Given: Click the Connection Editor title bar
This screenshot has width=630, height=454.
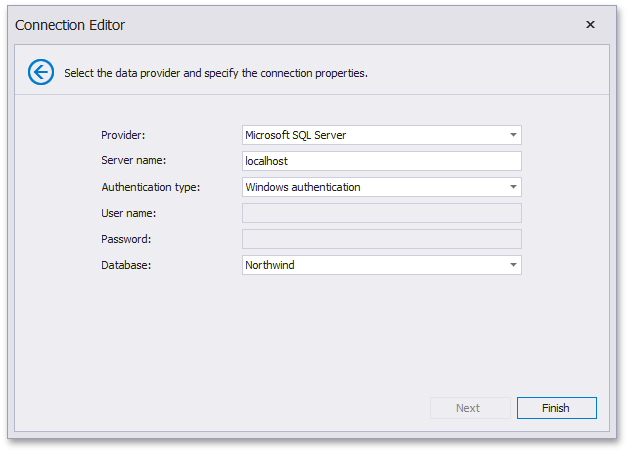Looking at the screenshot, I should [x=300, y=24].
